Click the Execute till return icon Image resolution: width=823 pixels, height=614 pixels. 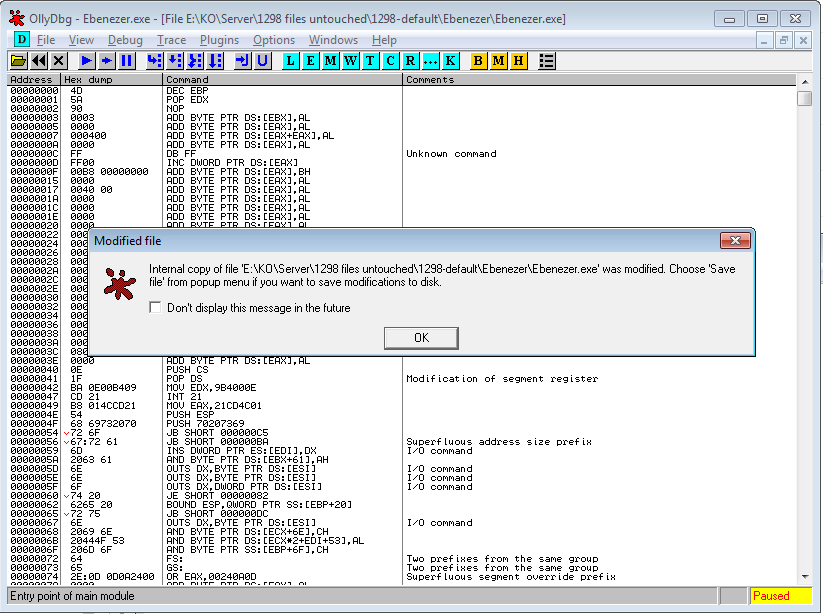point(242,61)
